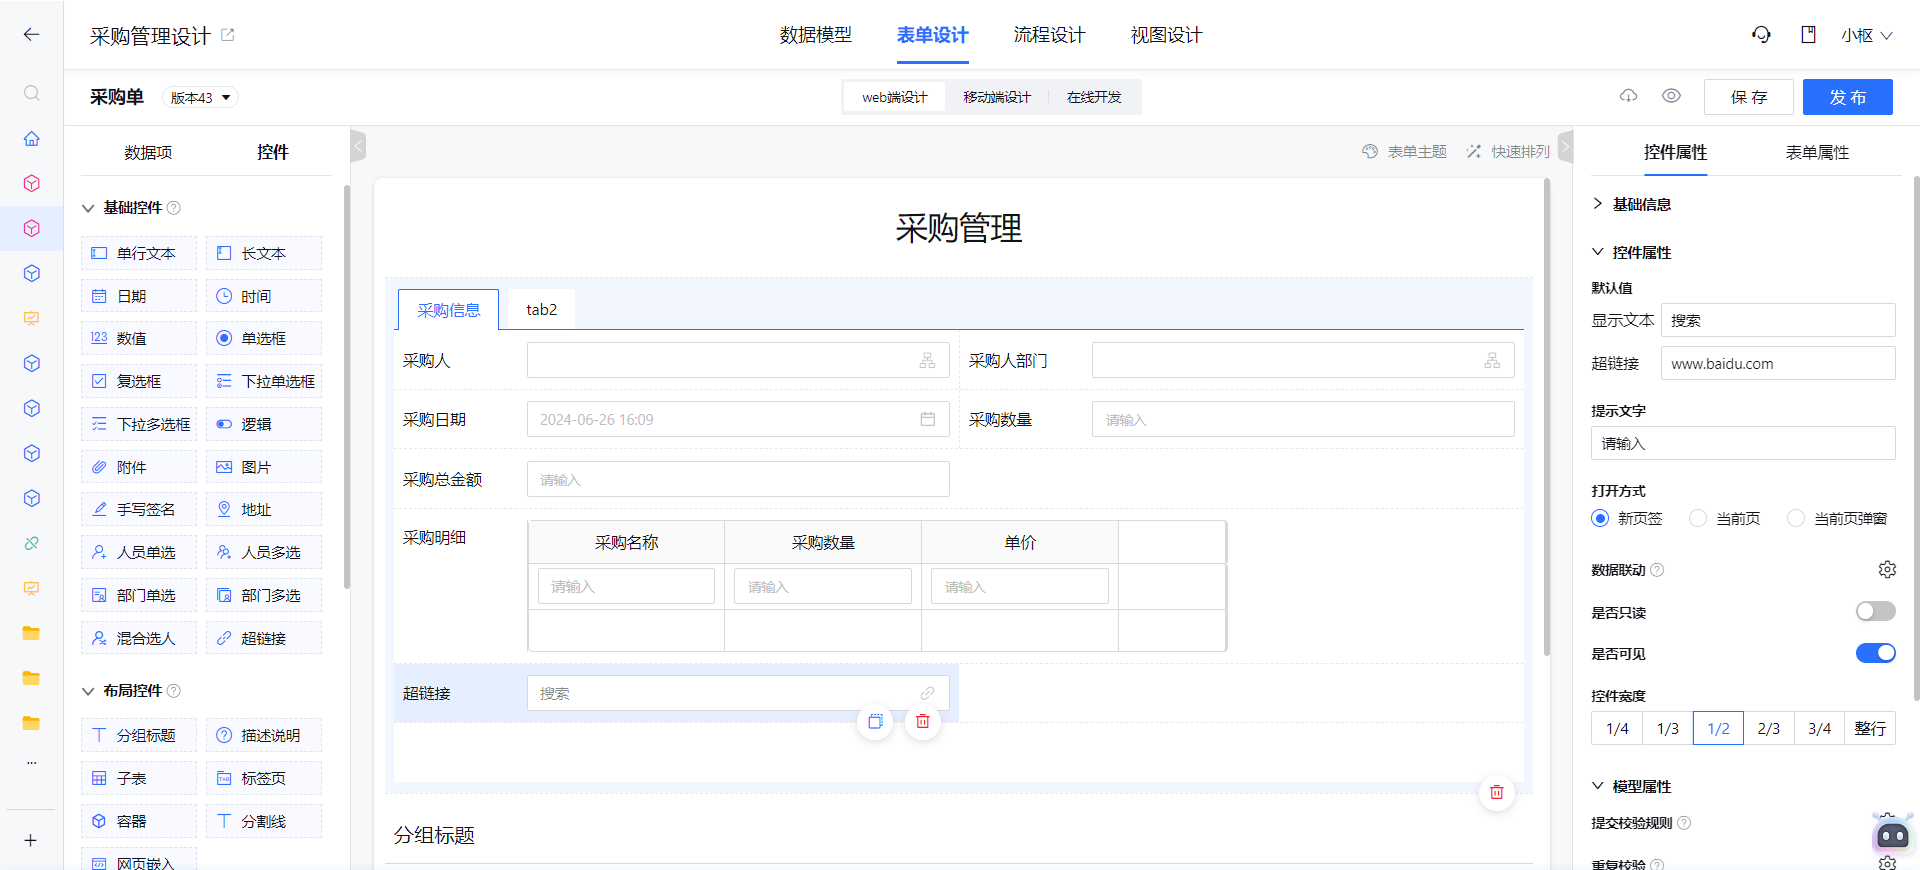Toggle the preview eye icon
Screen dimensions: 1920x870
1671,96
